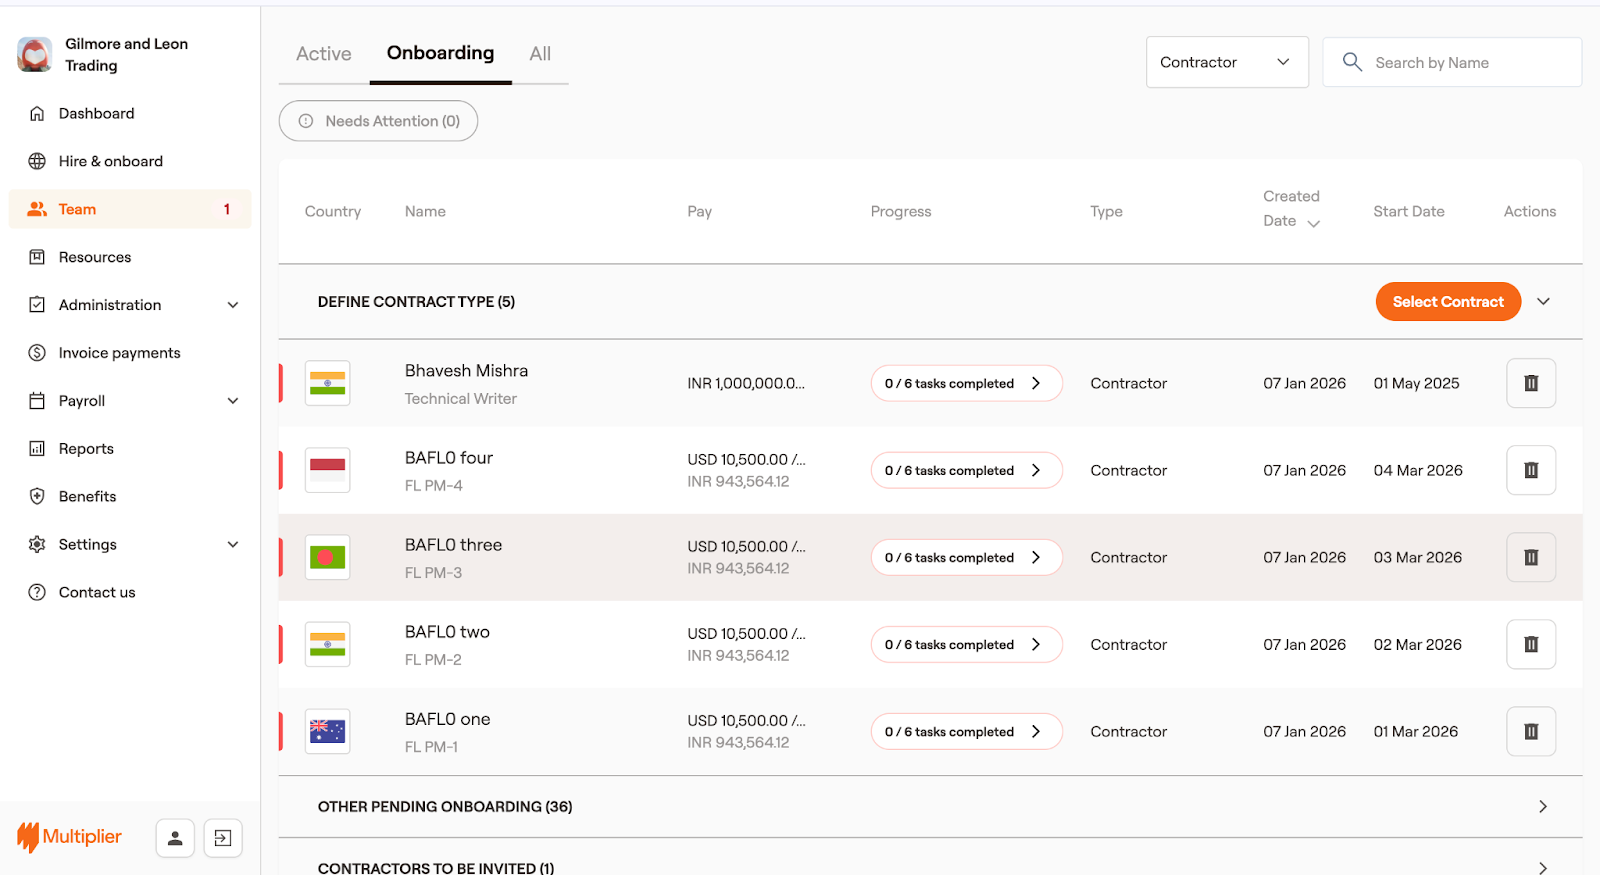Delete Bhavesh Mishra's onboarding entry via trash icon
Screen dimensions: 1600x875
tap(1530, 383)
